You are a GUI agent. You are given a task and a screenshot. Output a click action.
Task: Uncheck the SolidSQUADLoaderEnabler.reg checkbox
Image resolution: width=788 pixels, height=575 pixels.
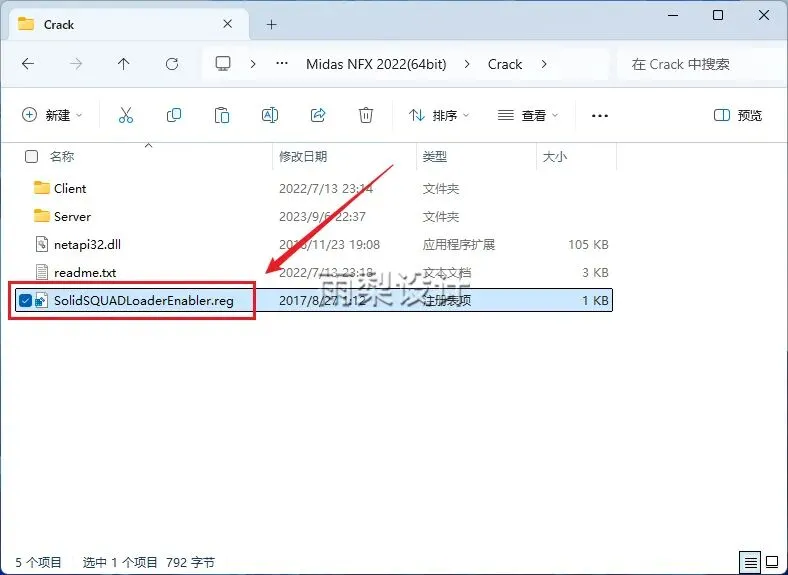25,301
